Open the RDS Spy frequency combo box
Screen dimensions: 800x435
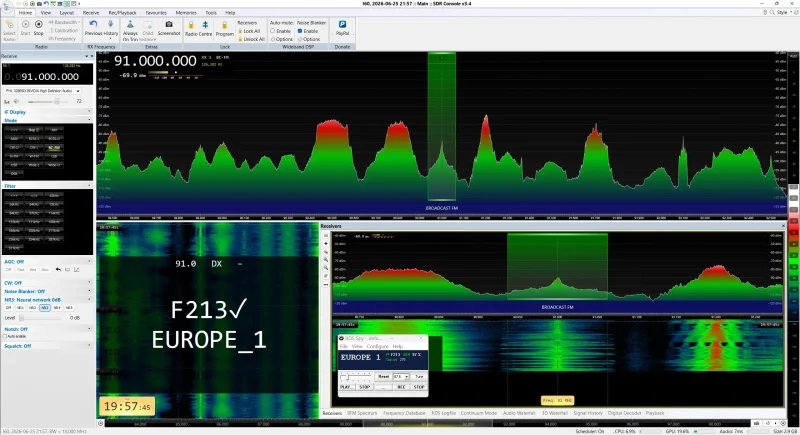coord(401,376)
